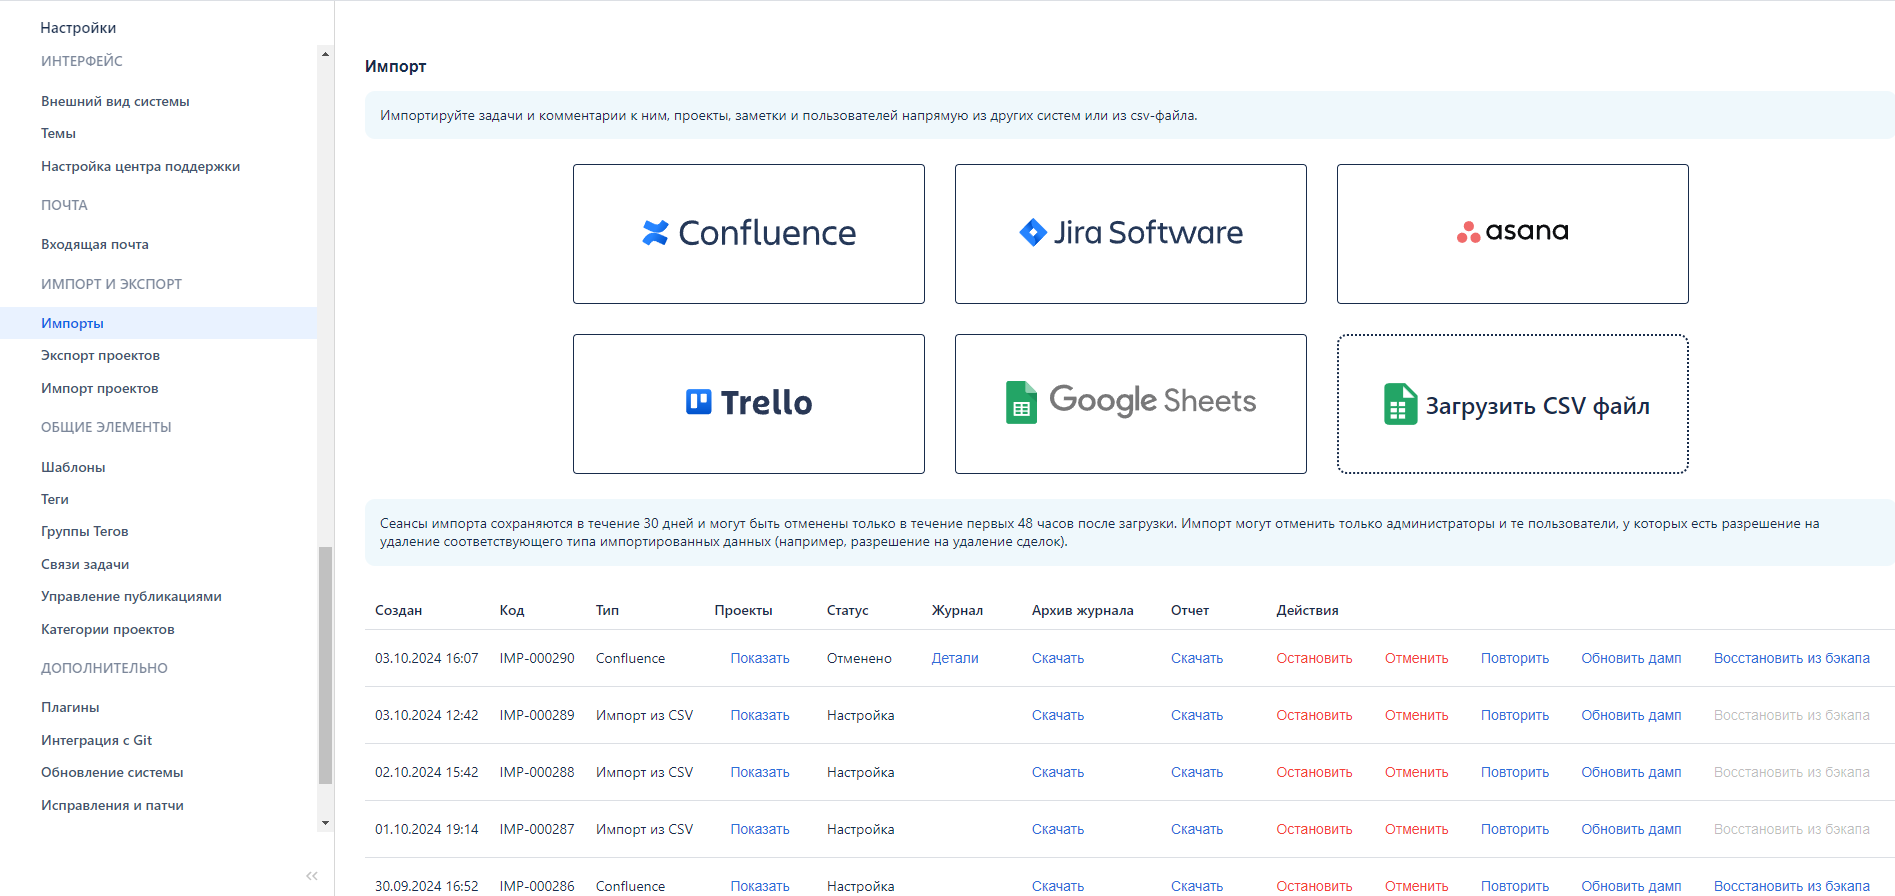Go to Импорт проектов

pos(99,388)
